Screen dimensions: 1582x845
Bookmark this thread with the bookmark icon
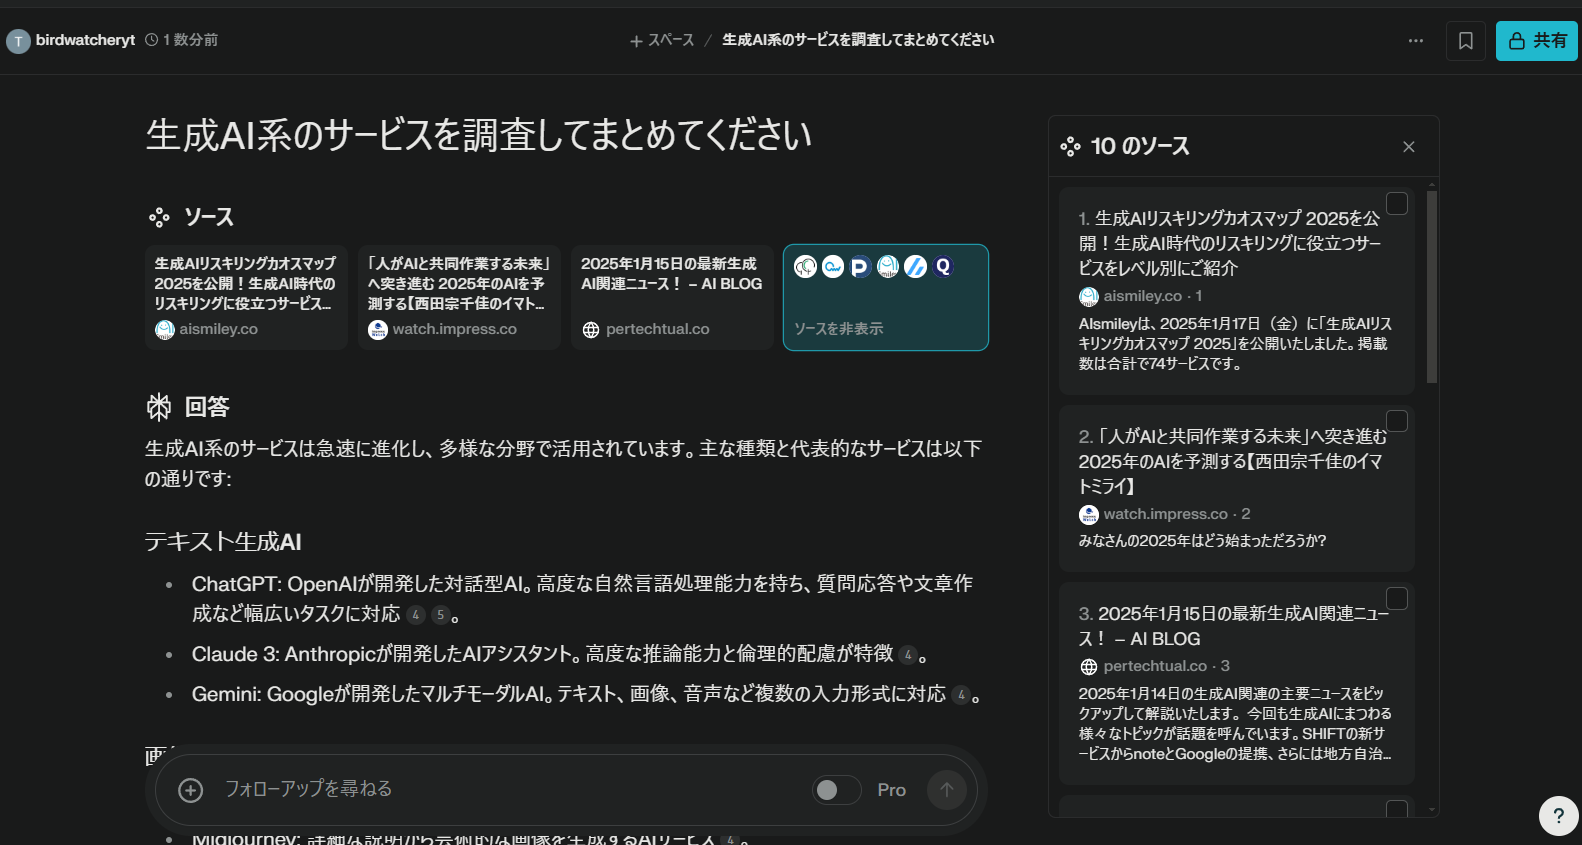point(1466,41)
